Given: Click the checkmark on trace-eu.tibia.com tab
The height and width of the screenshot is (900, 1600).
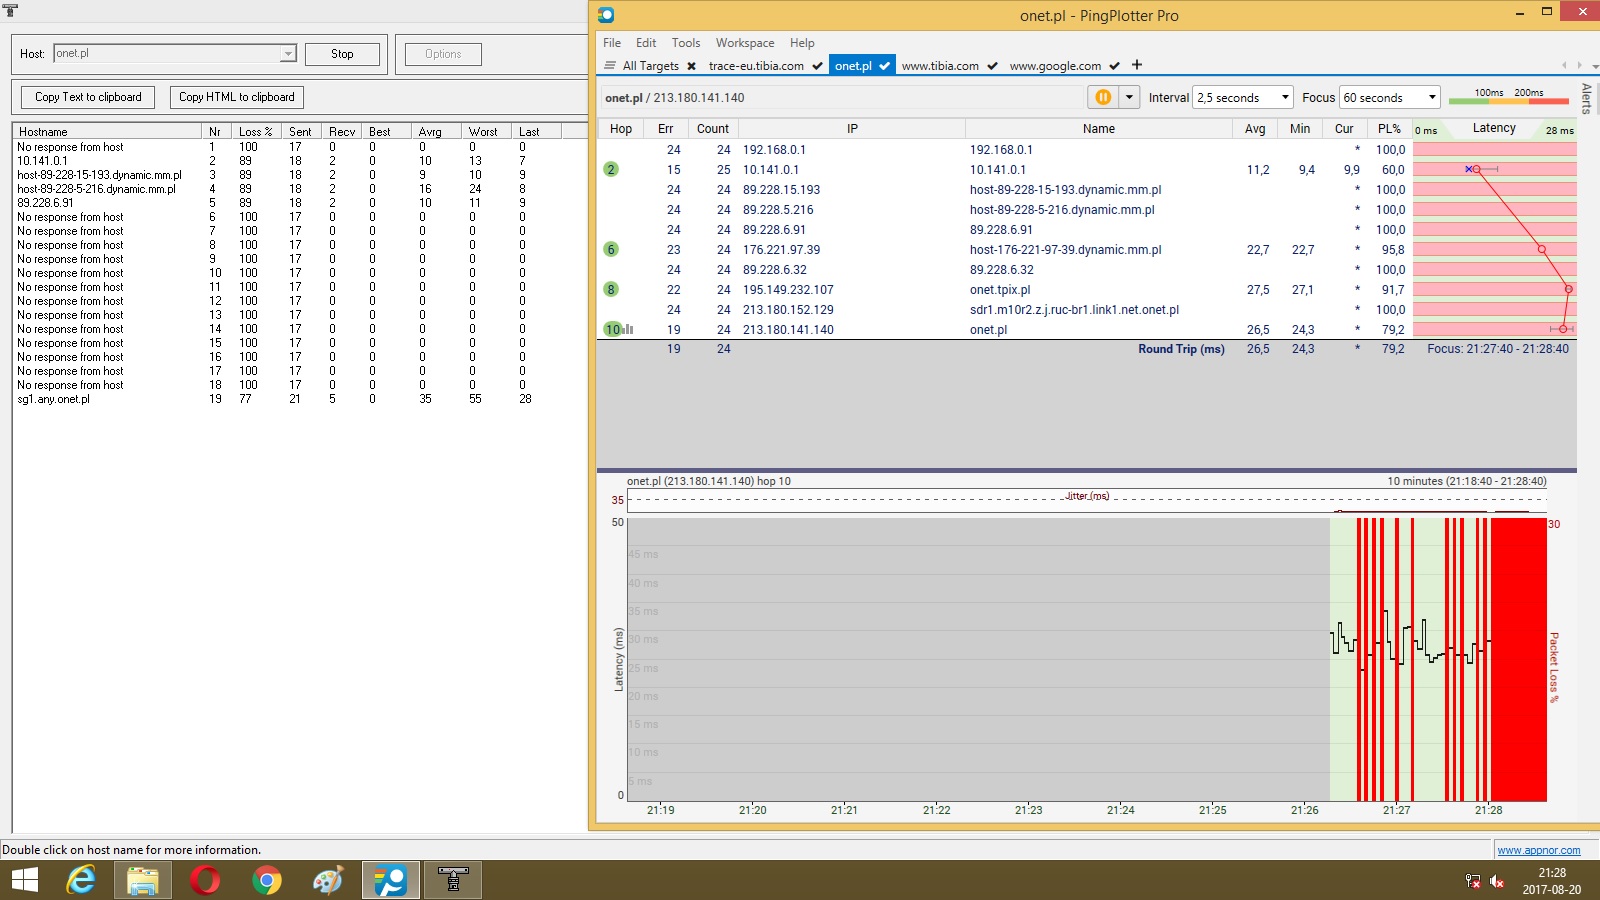Looking at the screenshot, I should pos(817,66).
